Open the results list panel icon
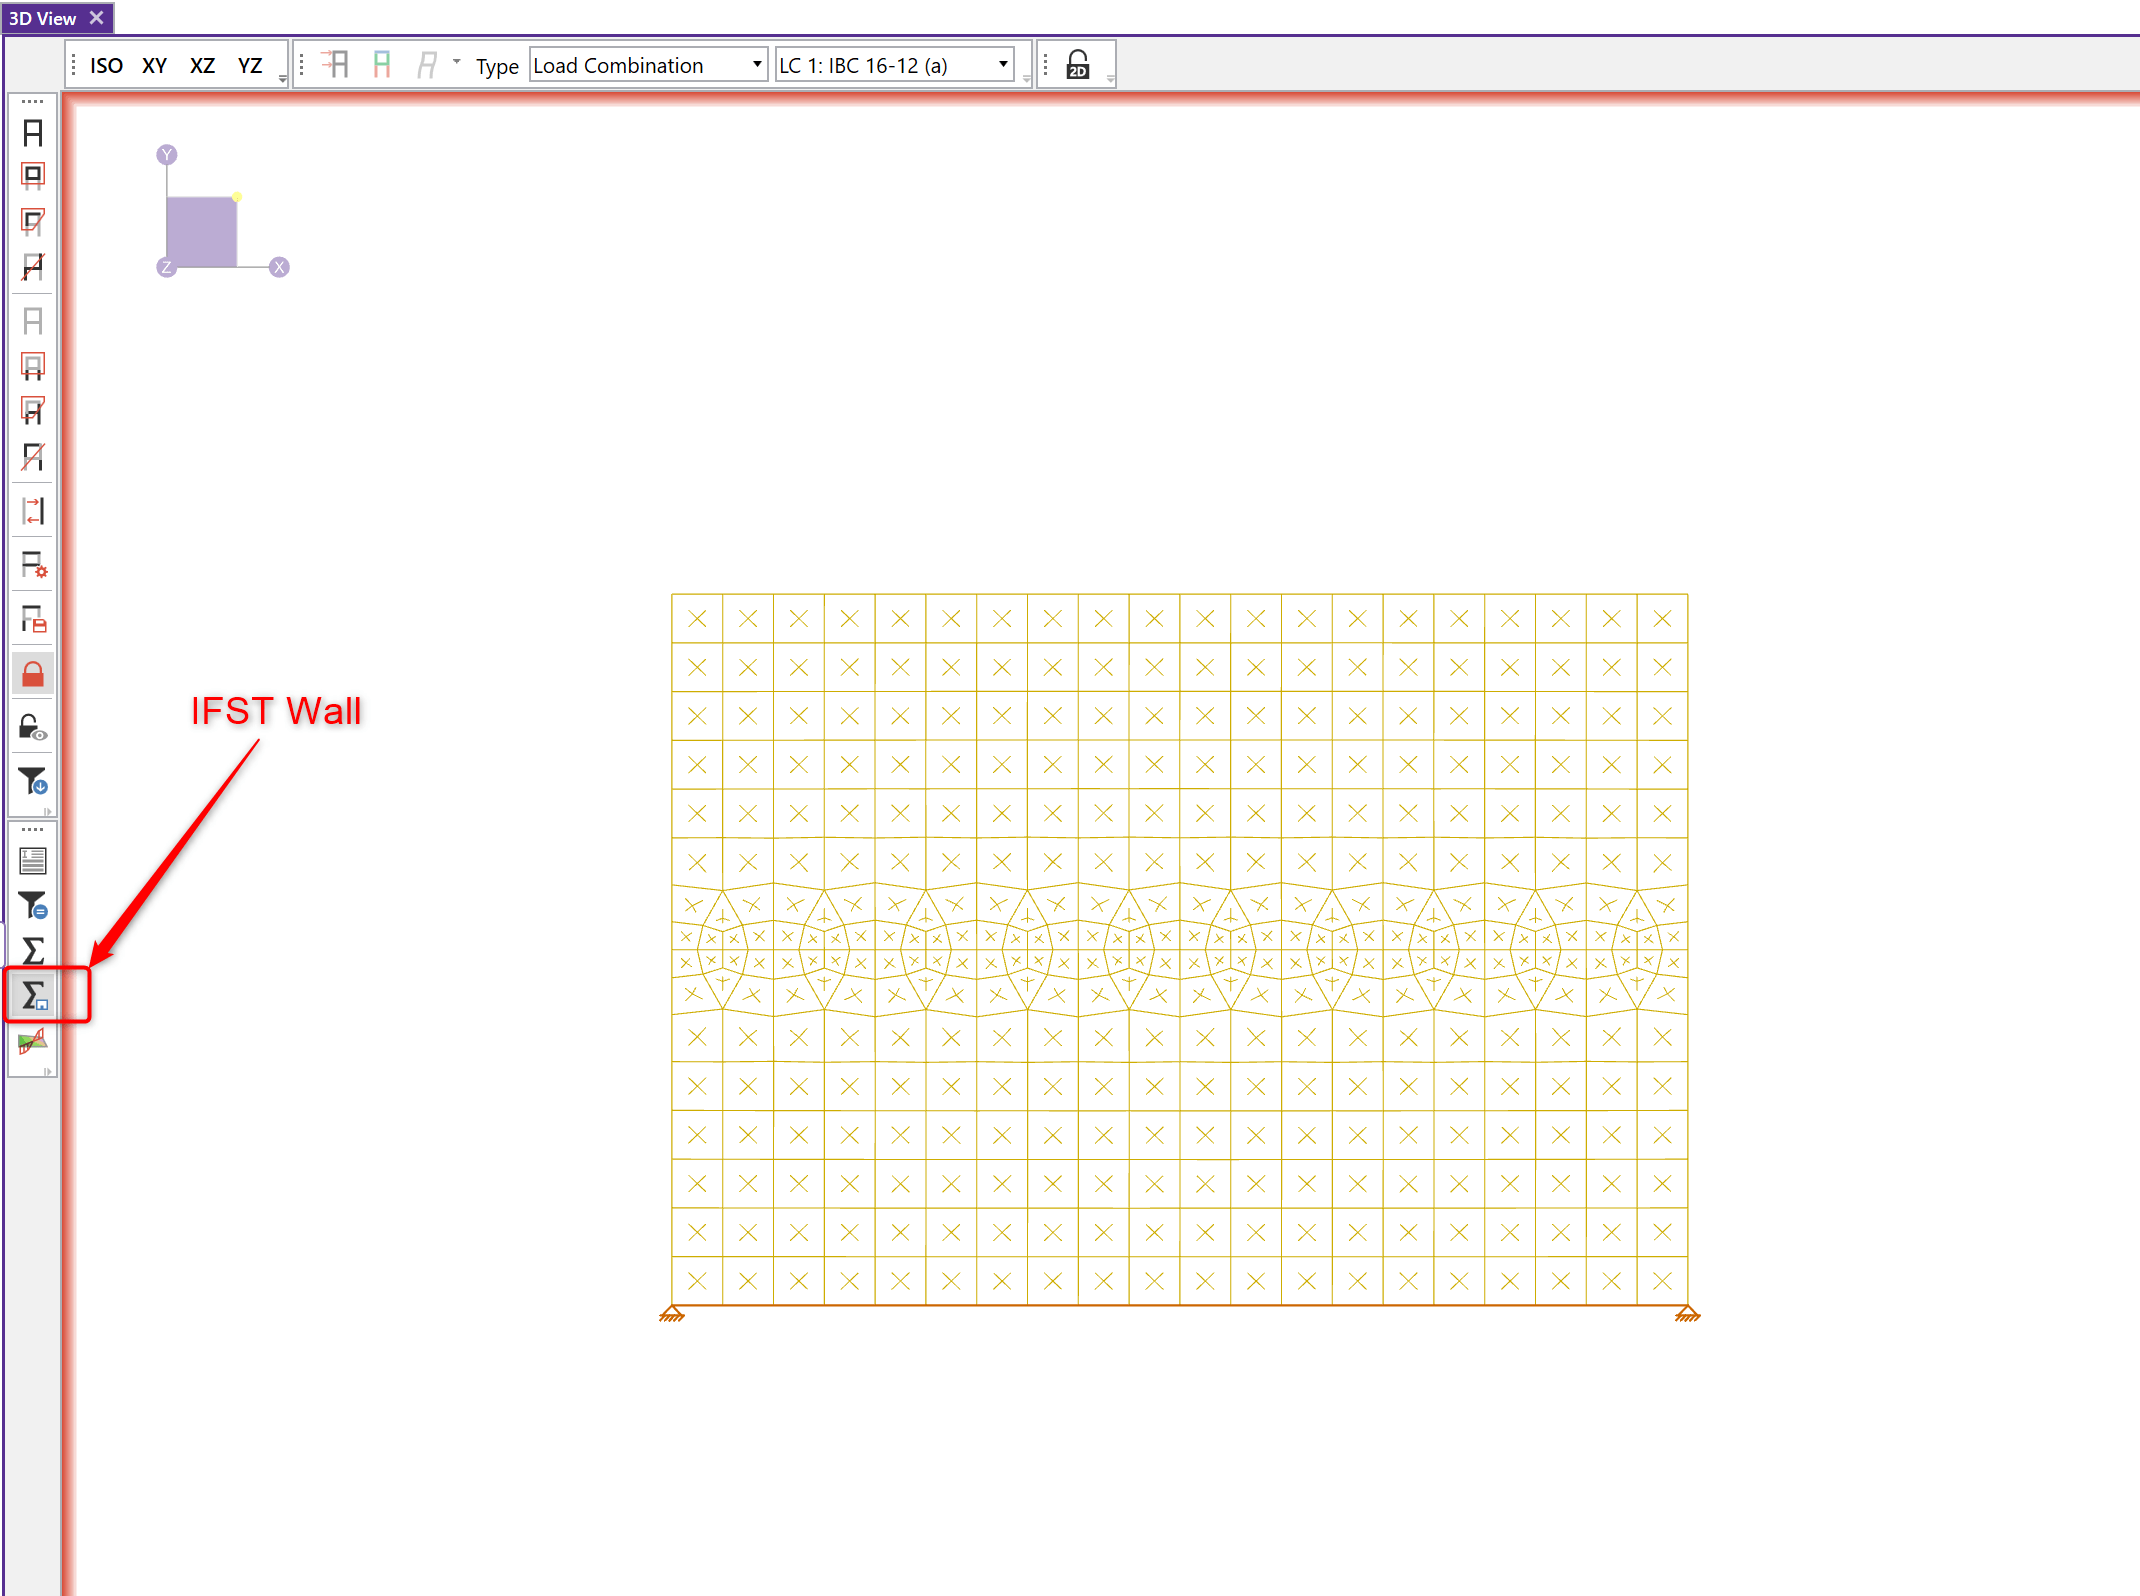This screenshot has height=1596, width=2140. 33,860
